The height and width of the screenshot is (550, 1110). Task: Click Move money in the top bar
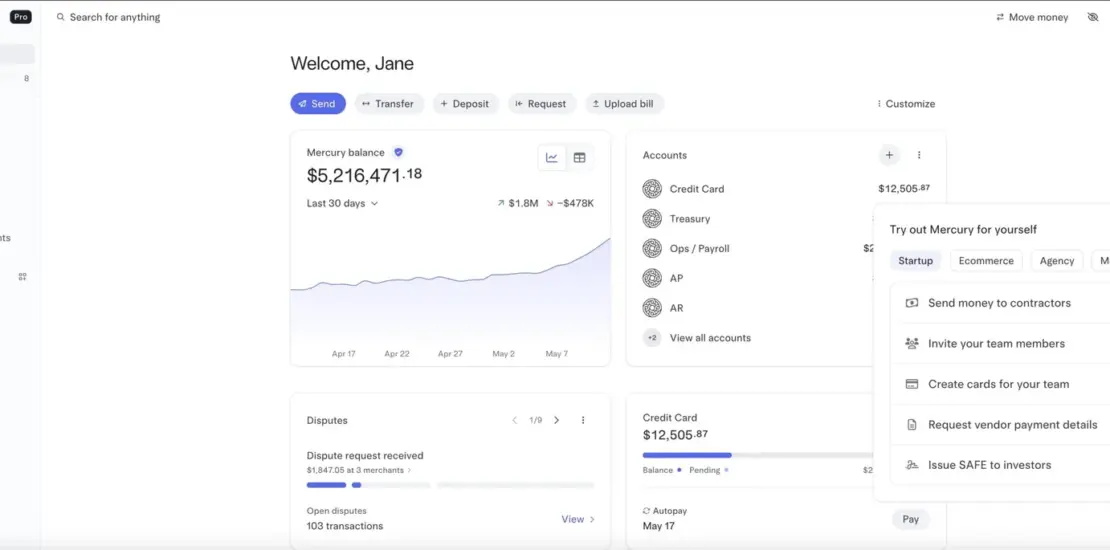coord(1032,17)
